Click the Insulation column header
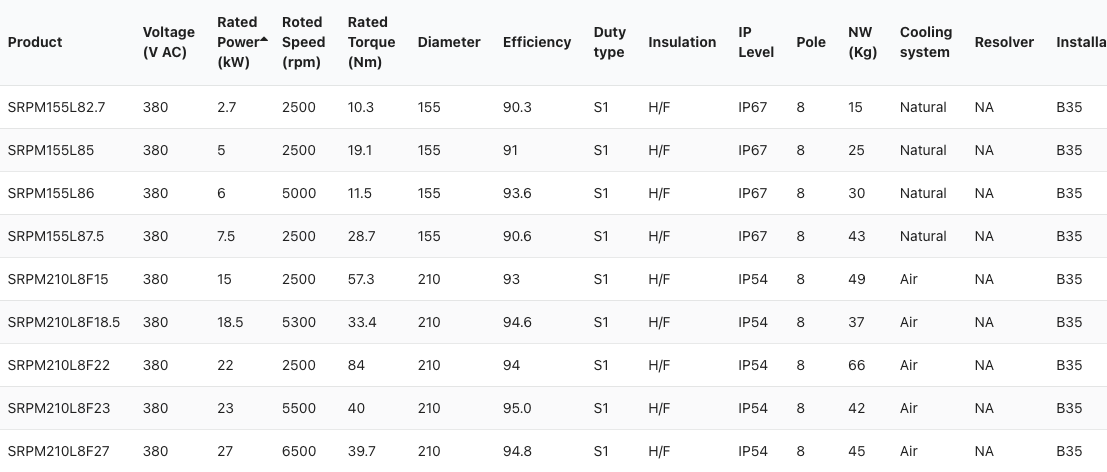This screenshot has width=1107, height=472. 682,42
